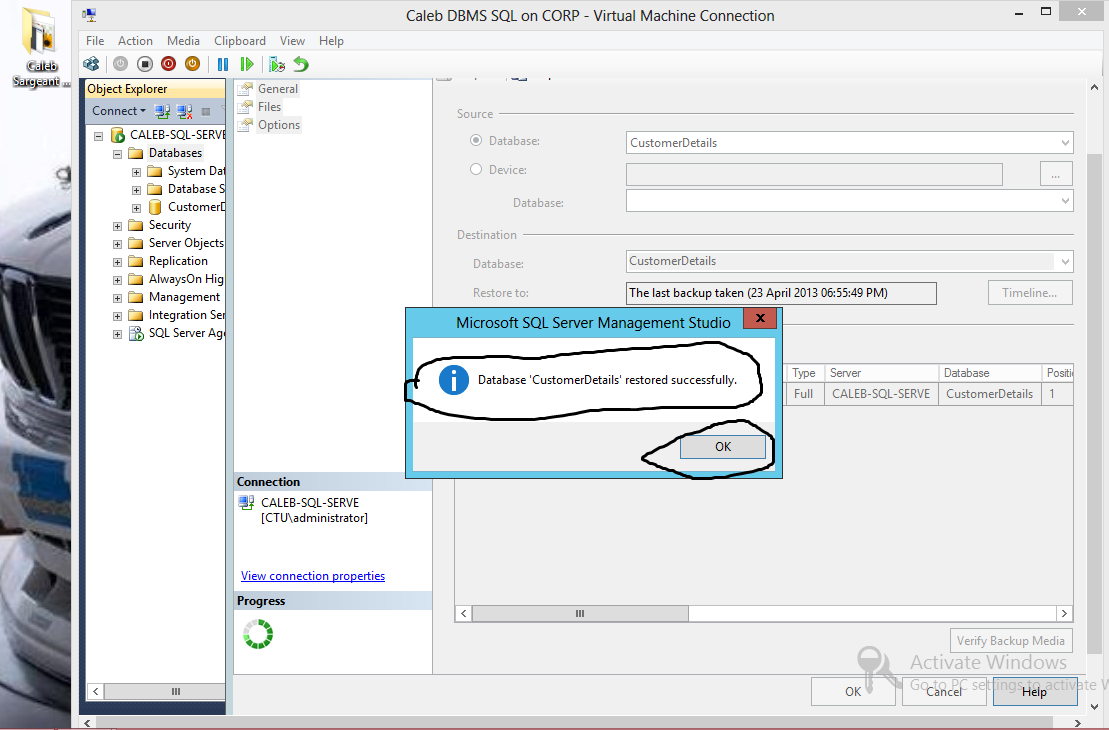The height and width of the screenshot is (730, 1109).
Task: Click the General page icon
Action: pyautogui.click(x=245, y=88)
